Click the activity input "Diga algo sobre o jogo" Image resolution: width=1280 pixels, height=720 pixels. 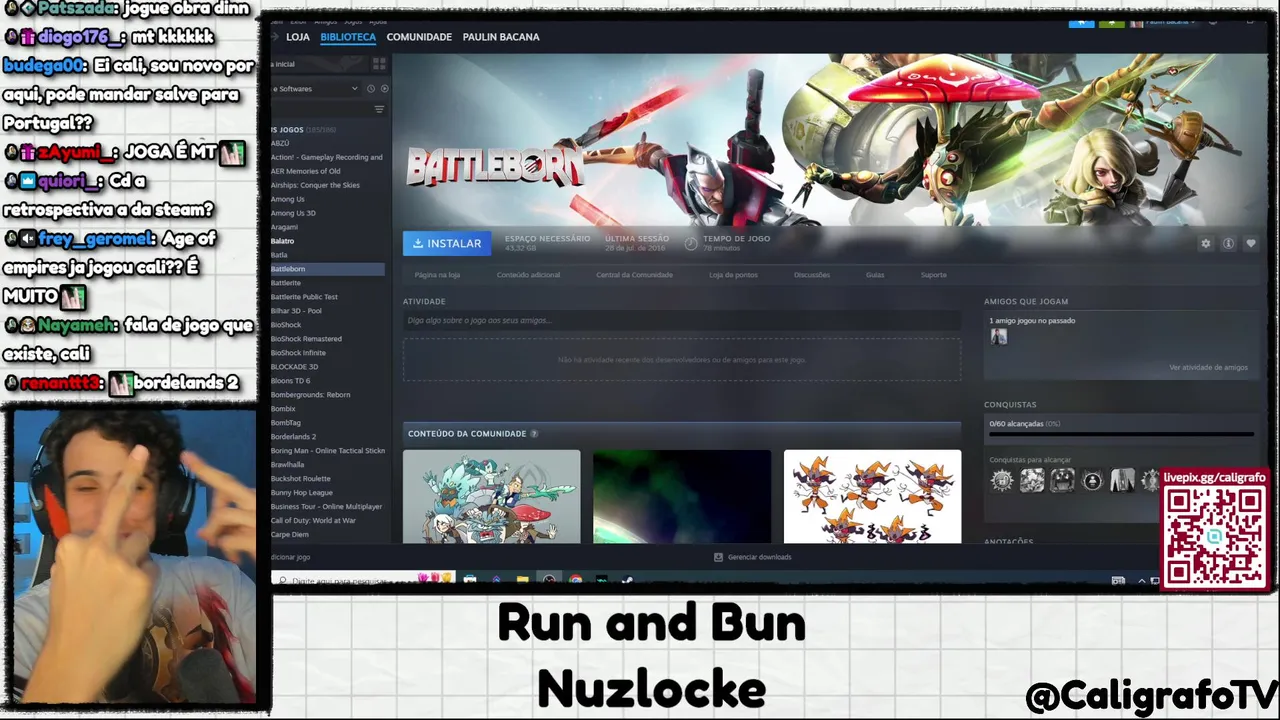[682, 320]
